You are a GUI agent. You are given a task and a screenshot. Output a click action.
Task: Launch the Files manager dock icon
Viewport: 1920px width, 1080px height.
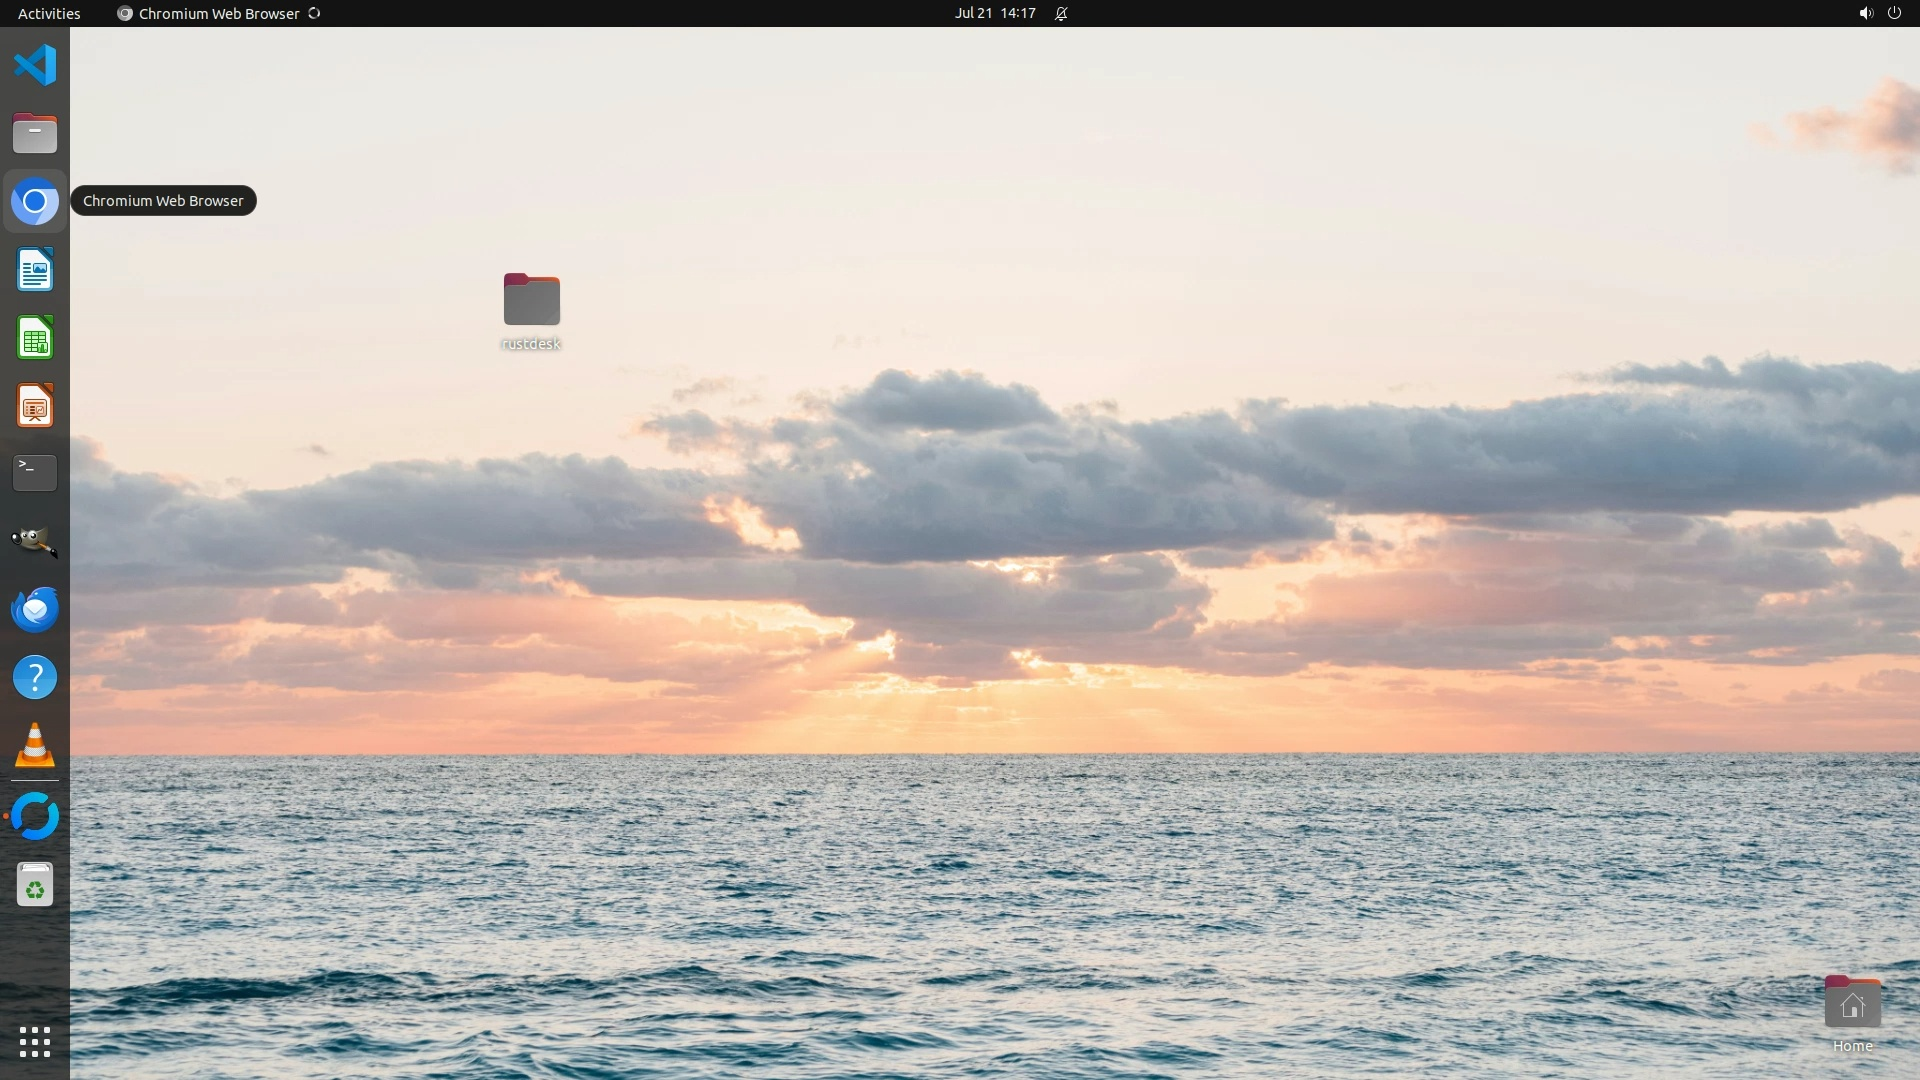pos(35,133)
